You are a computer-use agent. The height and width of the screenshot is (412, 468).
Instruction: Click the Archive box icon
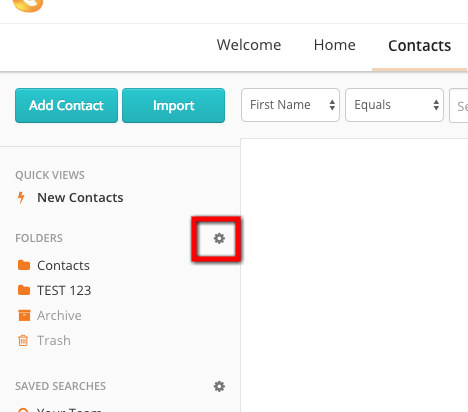point(24,315)
